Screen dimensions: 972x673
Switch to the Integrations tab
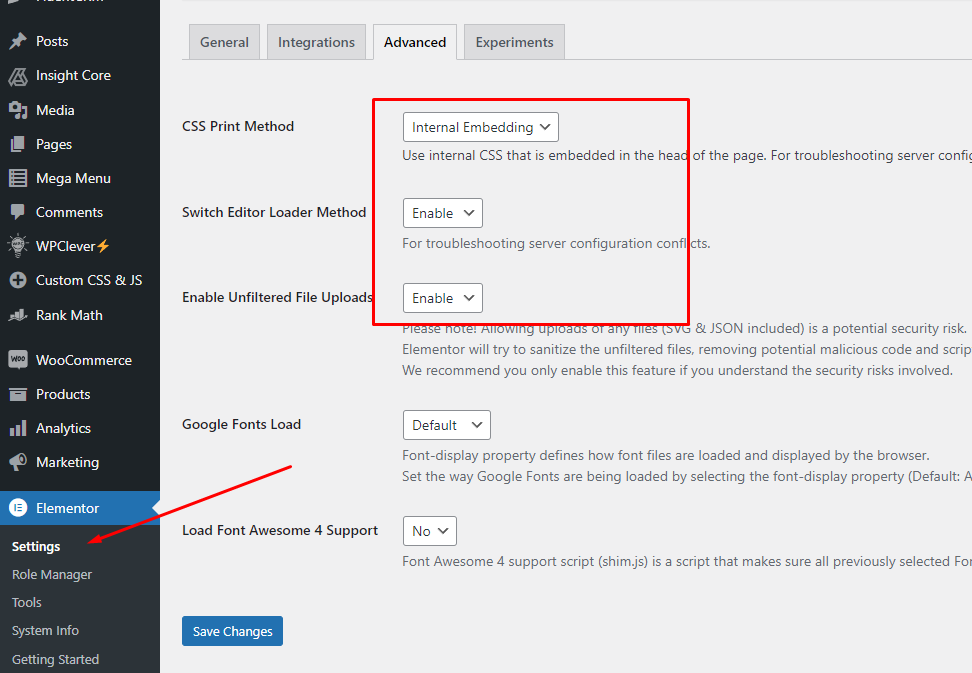tap(316, 42)
